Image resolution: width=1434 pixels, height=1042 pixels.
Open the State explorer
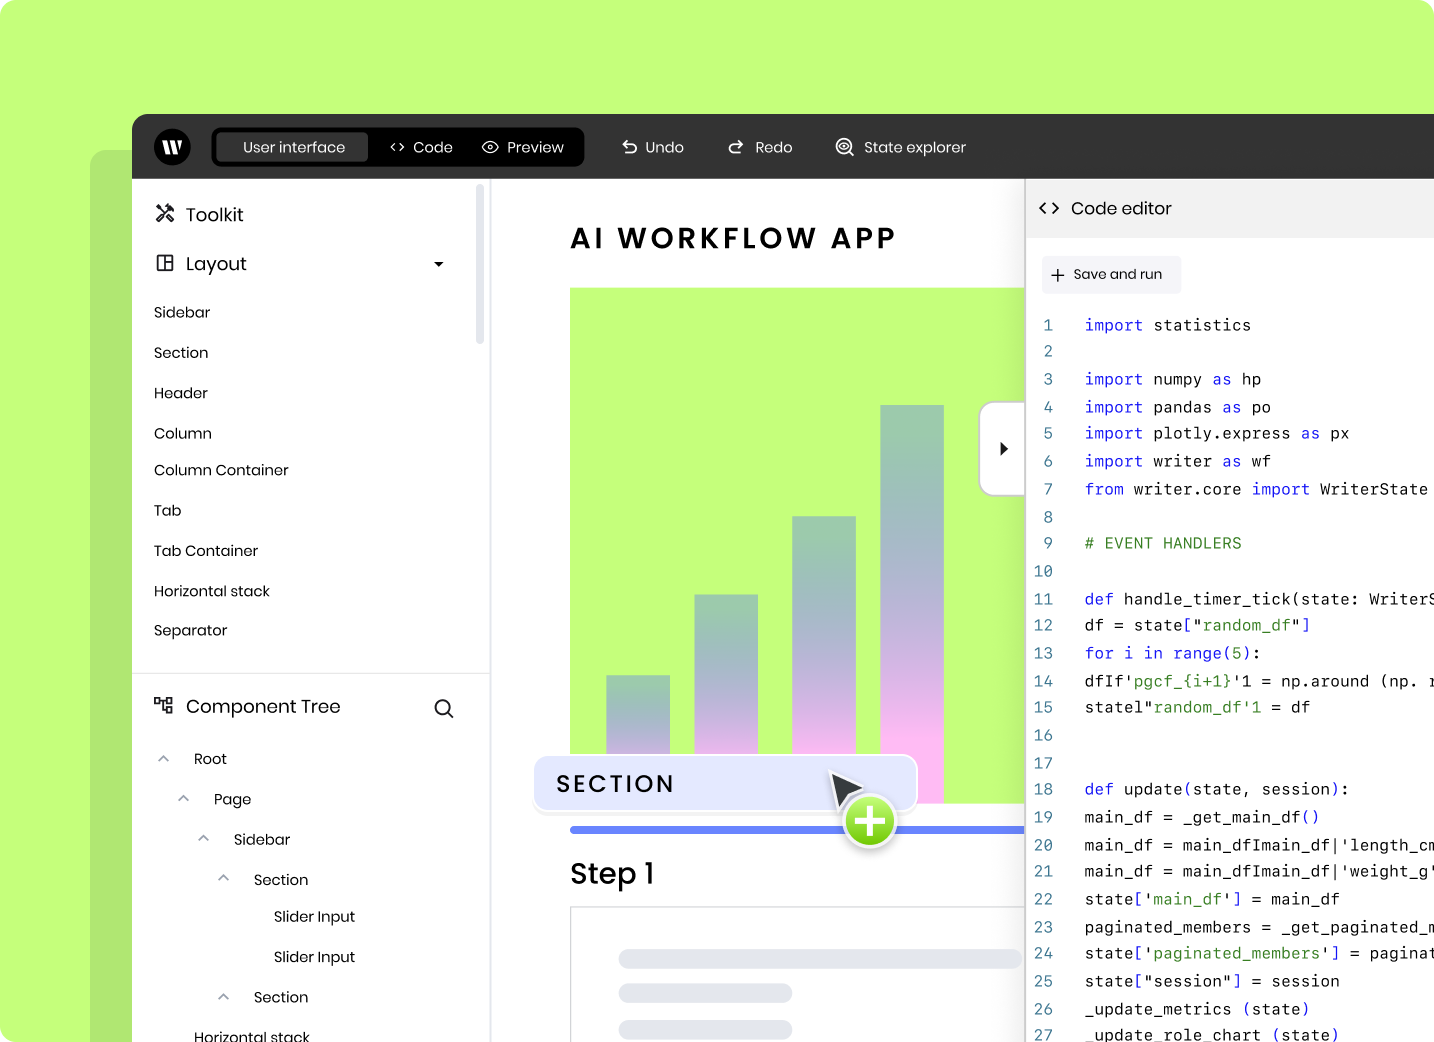[844, 146]
